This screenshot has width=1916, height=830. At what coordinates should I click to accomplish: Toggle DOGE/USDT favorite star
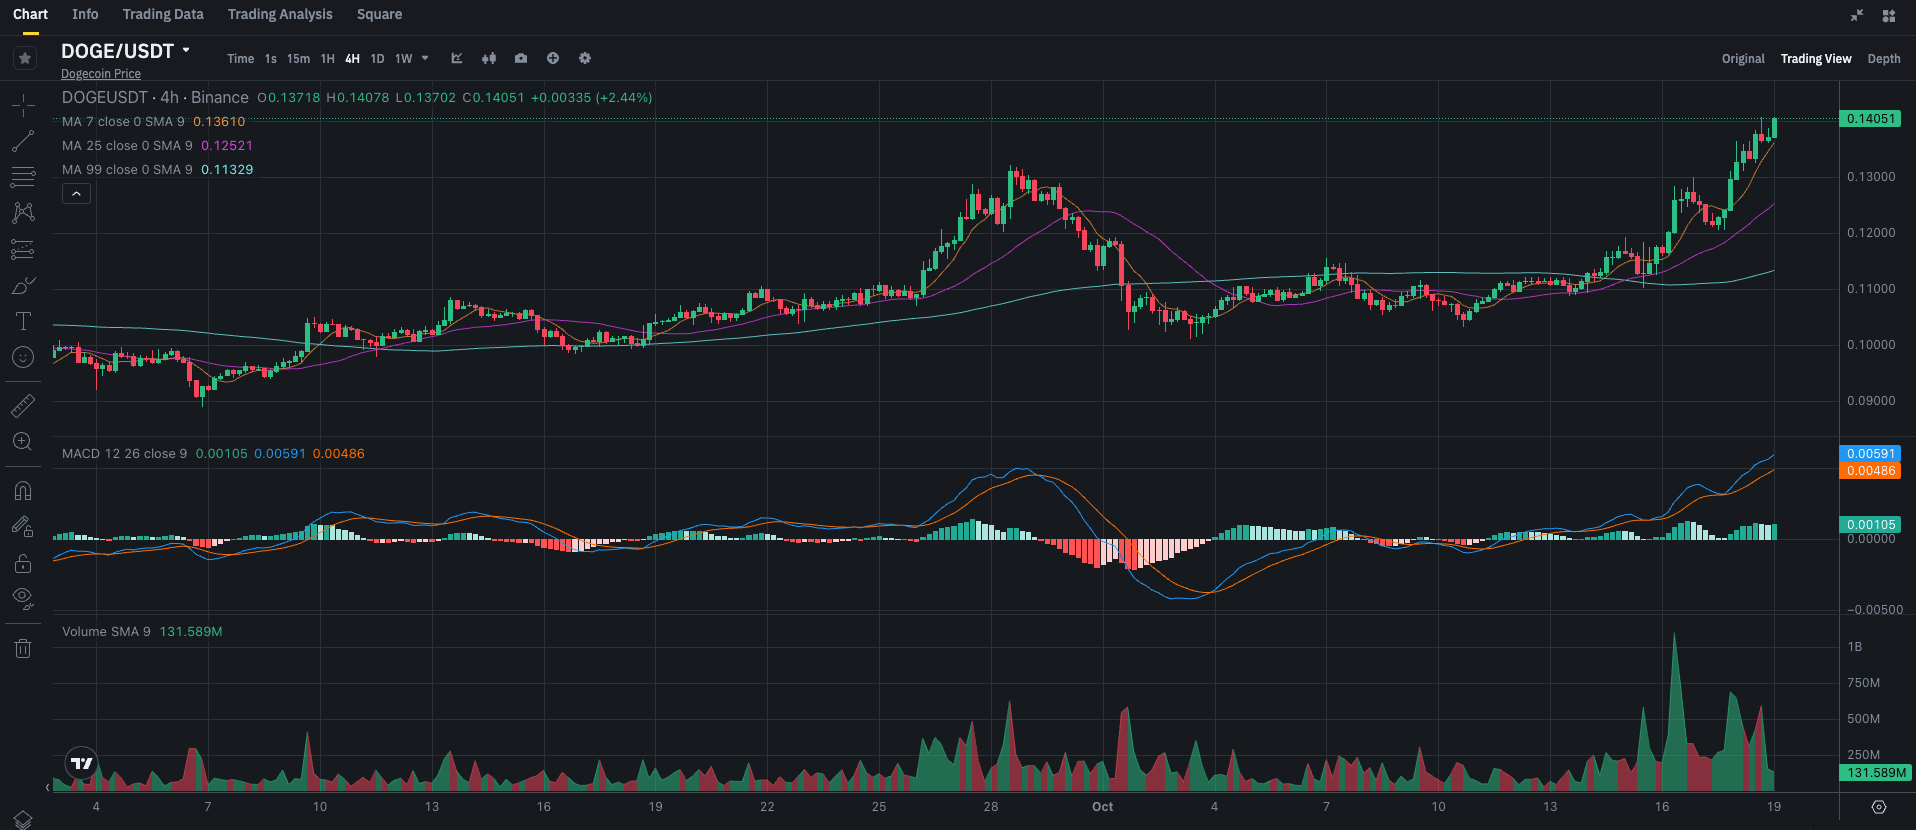tap(25, 59)
